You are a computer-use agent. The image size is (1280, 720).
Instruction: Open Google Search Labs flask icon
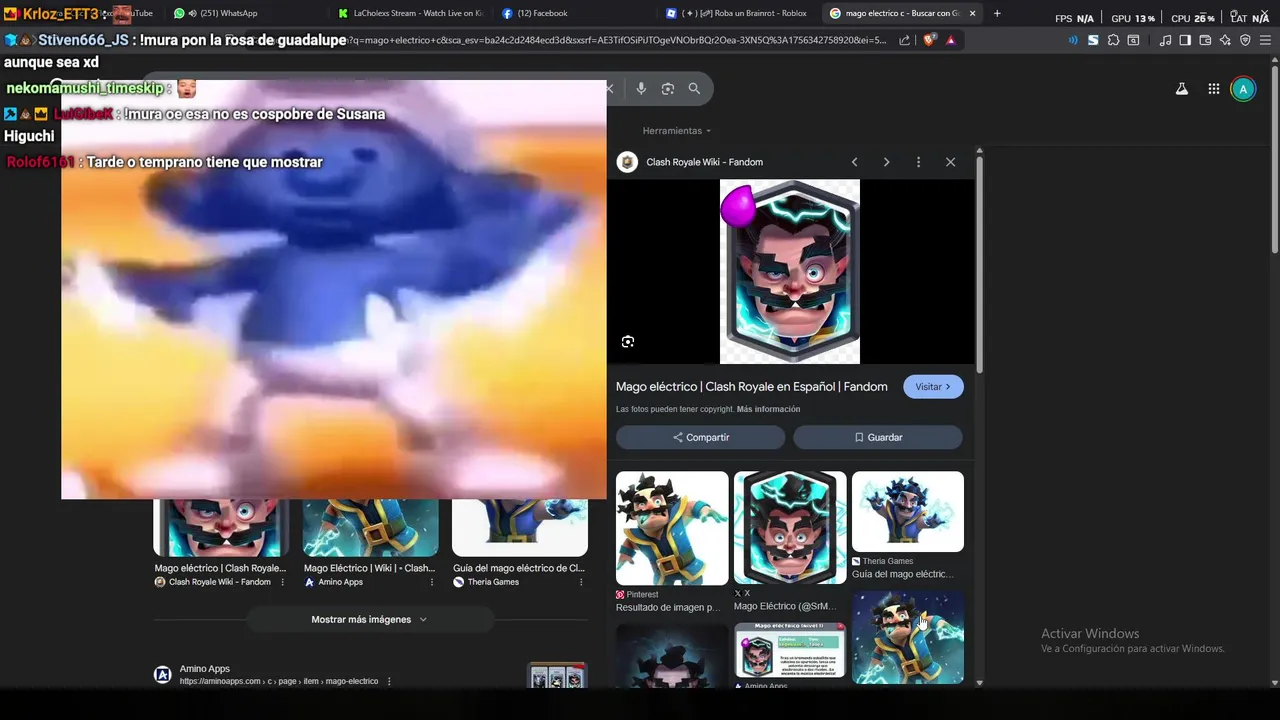point(1182,89)
